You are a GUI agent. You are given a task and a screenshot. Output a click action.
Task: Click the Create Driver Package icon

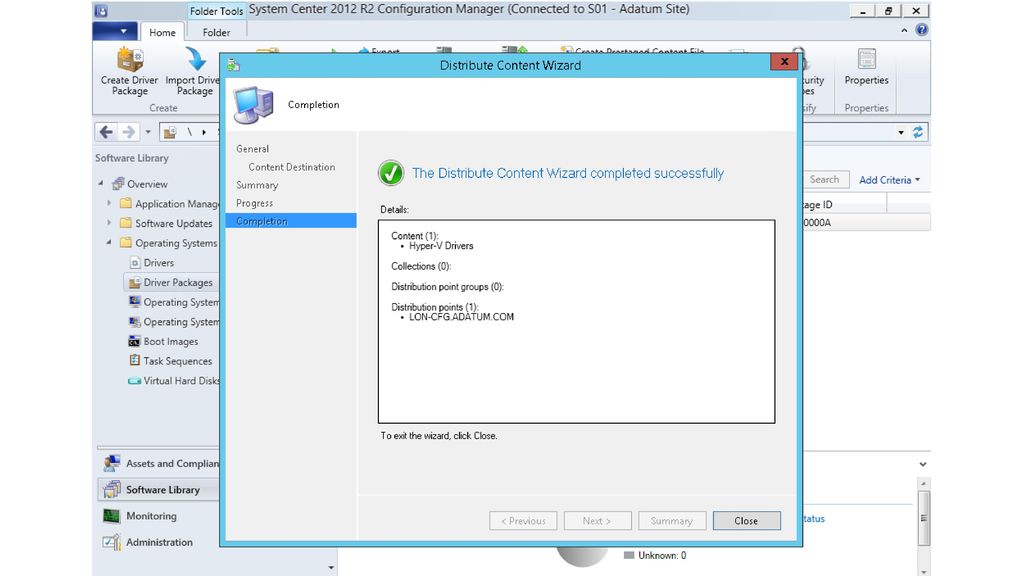[x=129, y=60]
